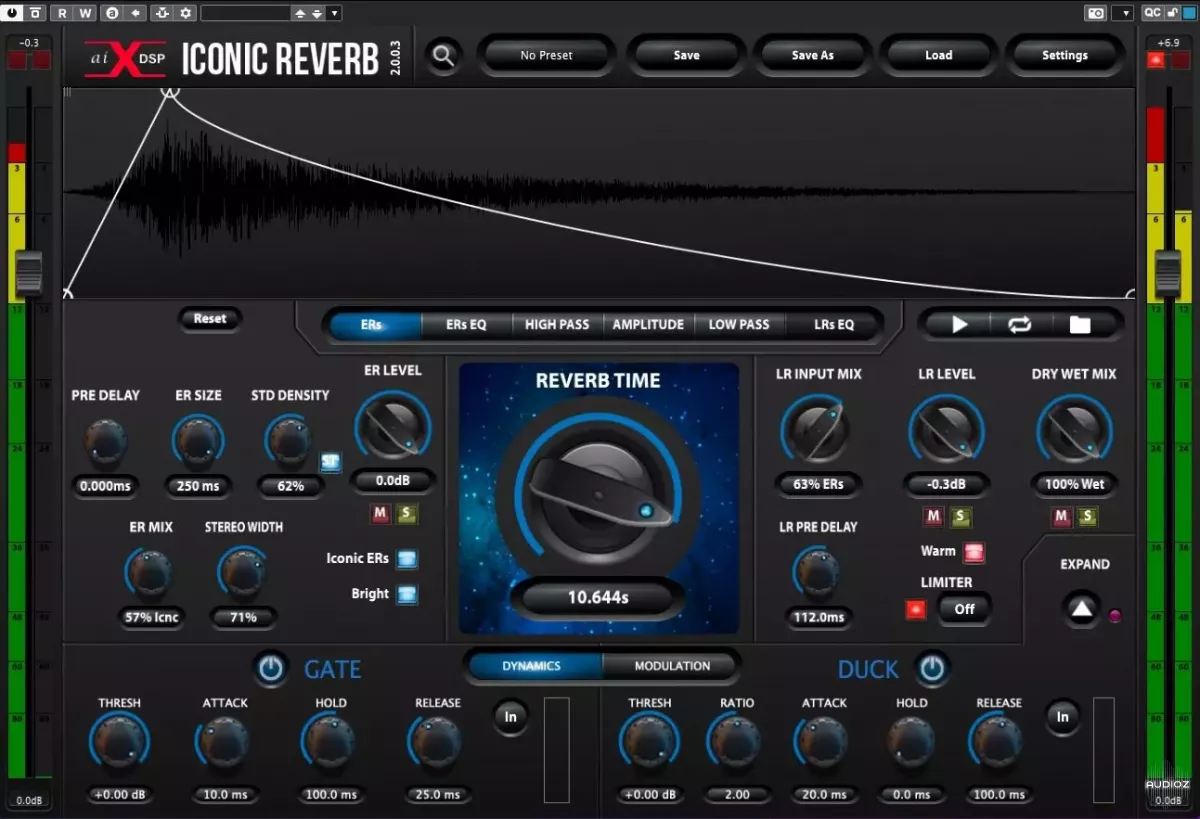
Task: Enable host Read automation (R)
Action: pos(63,13)
